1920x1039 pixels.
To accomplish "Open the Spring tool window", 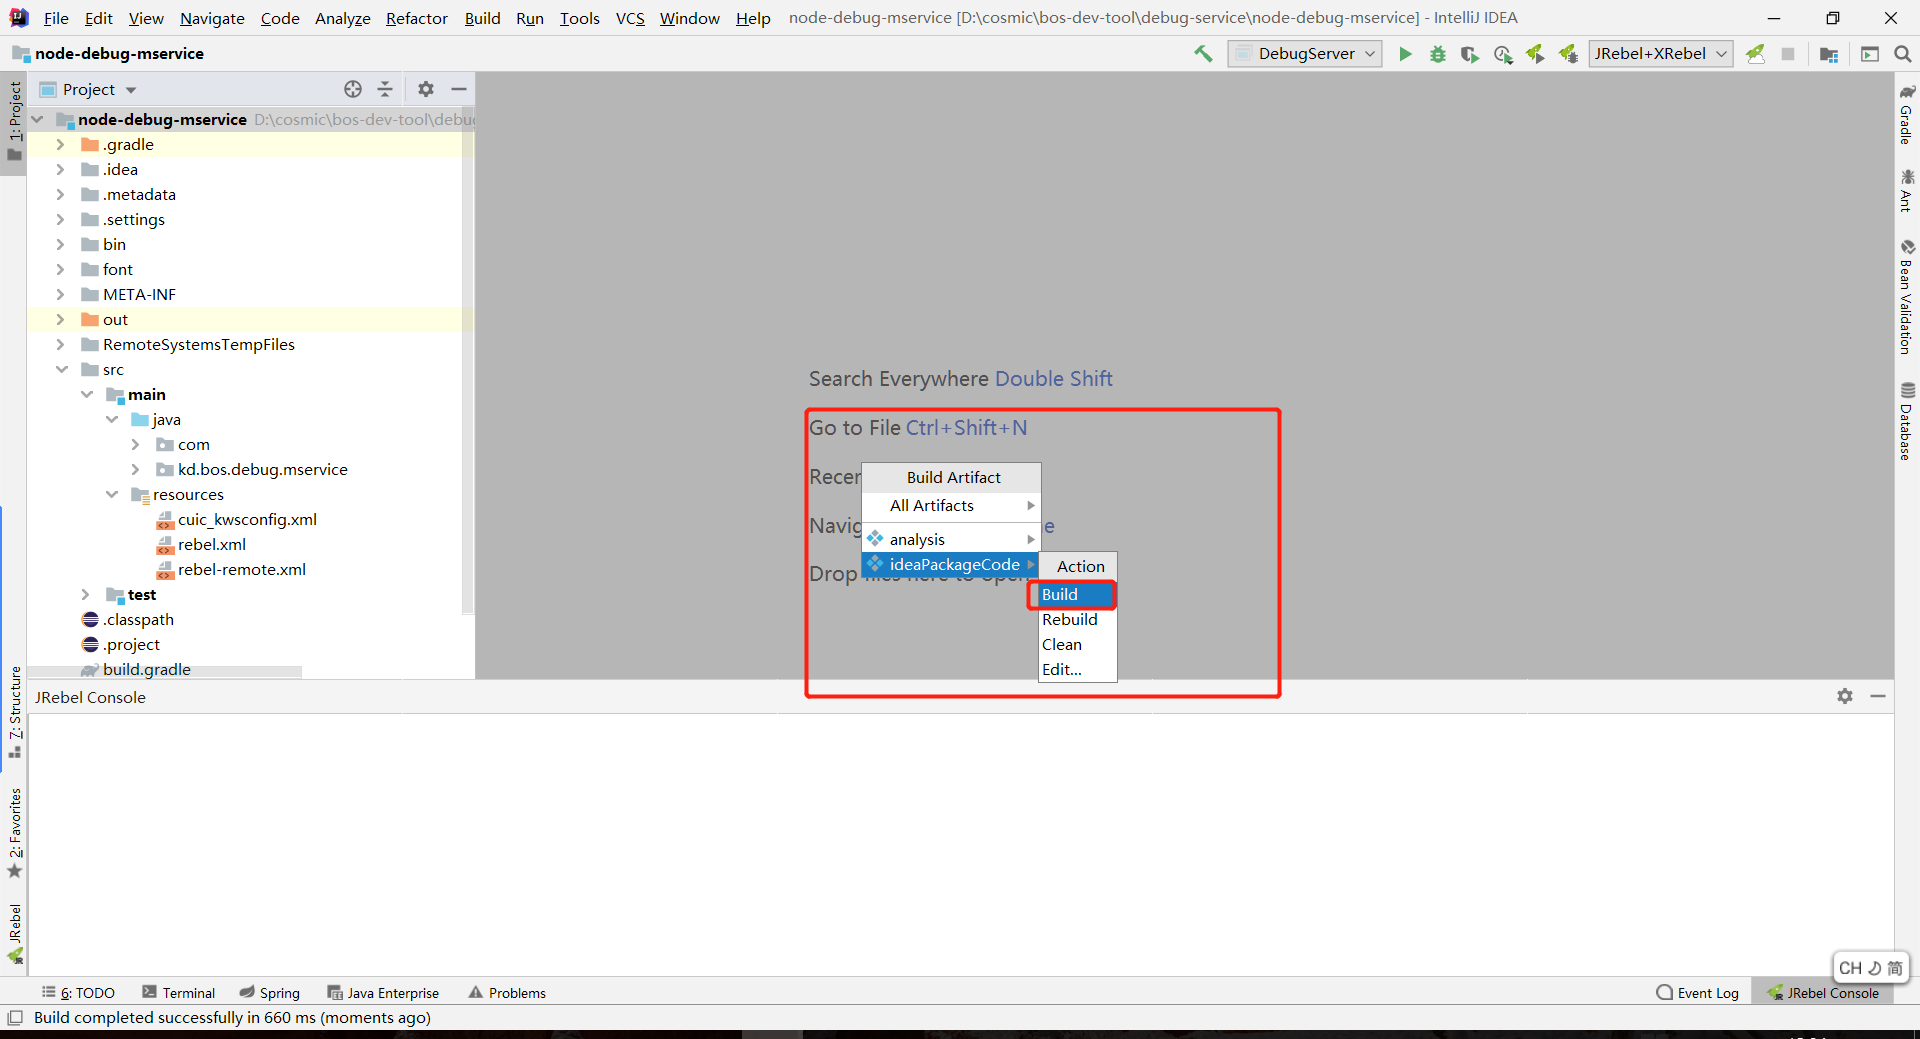I will tap(270, 992).
